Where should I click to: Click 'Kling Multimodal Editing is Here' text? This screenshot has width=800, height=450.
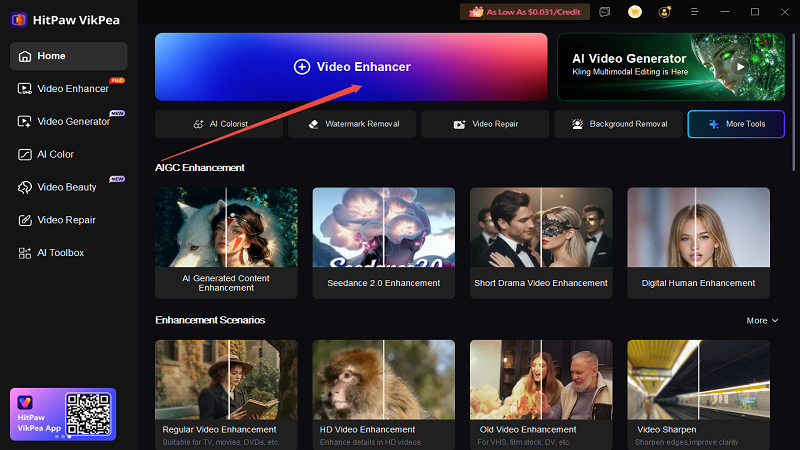click(x=630, y=72)
